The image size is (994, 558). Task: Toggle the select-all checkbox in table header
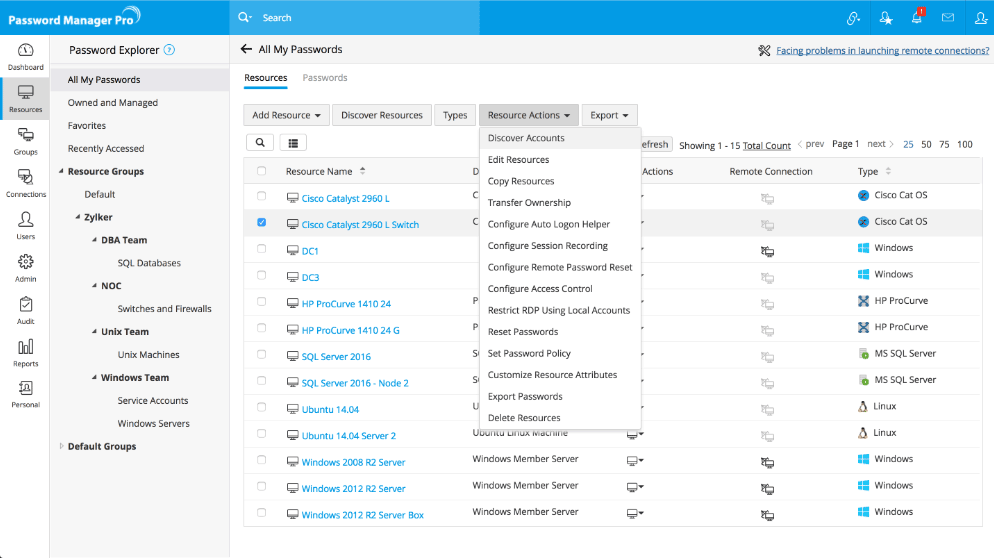[x=262, y=171]
